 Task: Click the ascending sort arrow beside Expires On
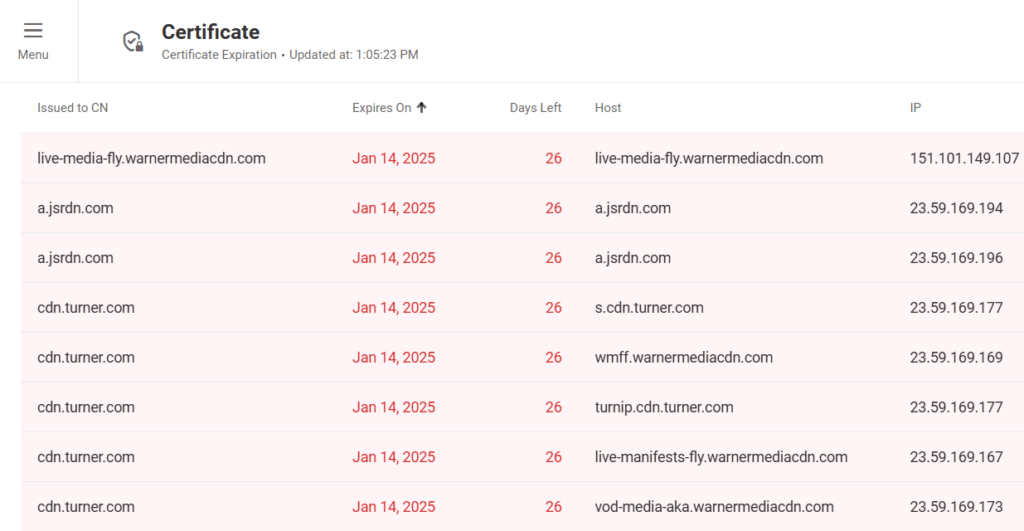(422, 108)
